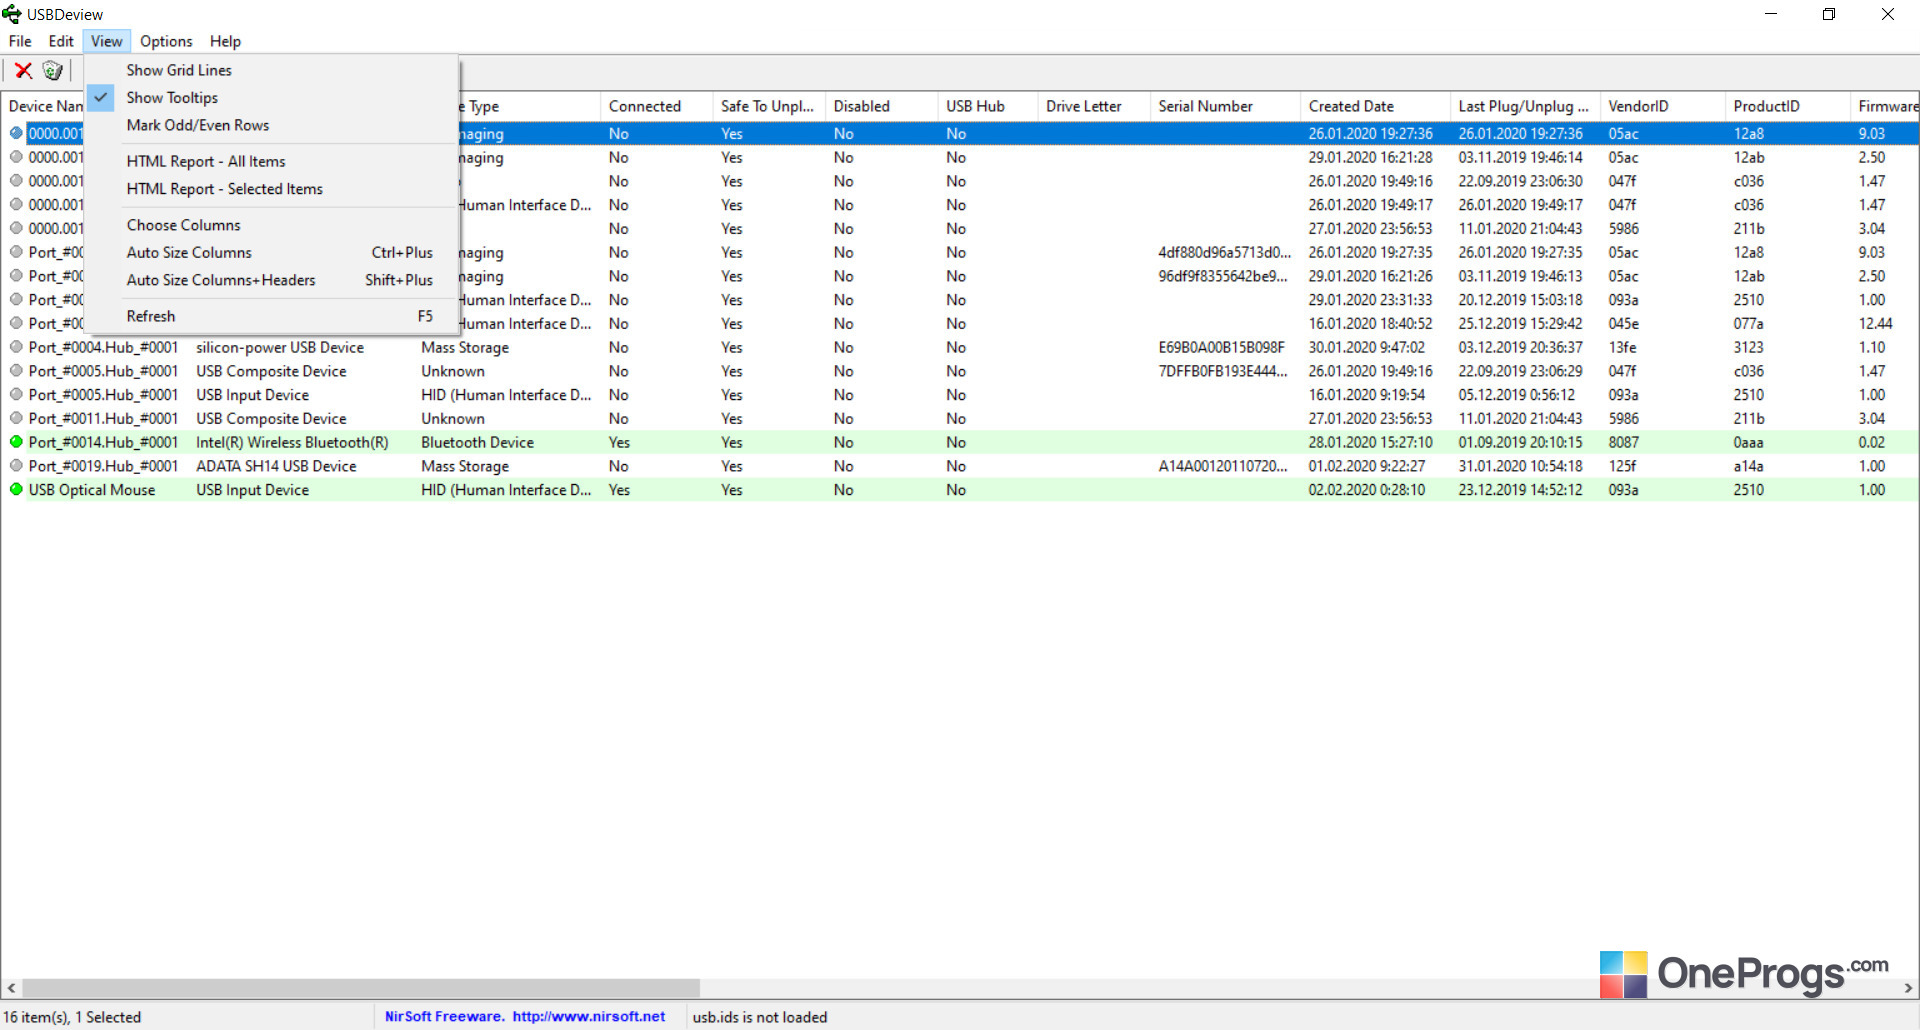Screen dimensions: 1920x1030
Task: Click created date 02.02.2020 0:28:10
Action: 1367,489
